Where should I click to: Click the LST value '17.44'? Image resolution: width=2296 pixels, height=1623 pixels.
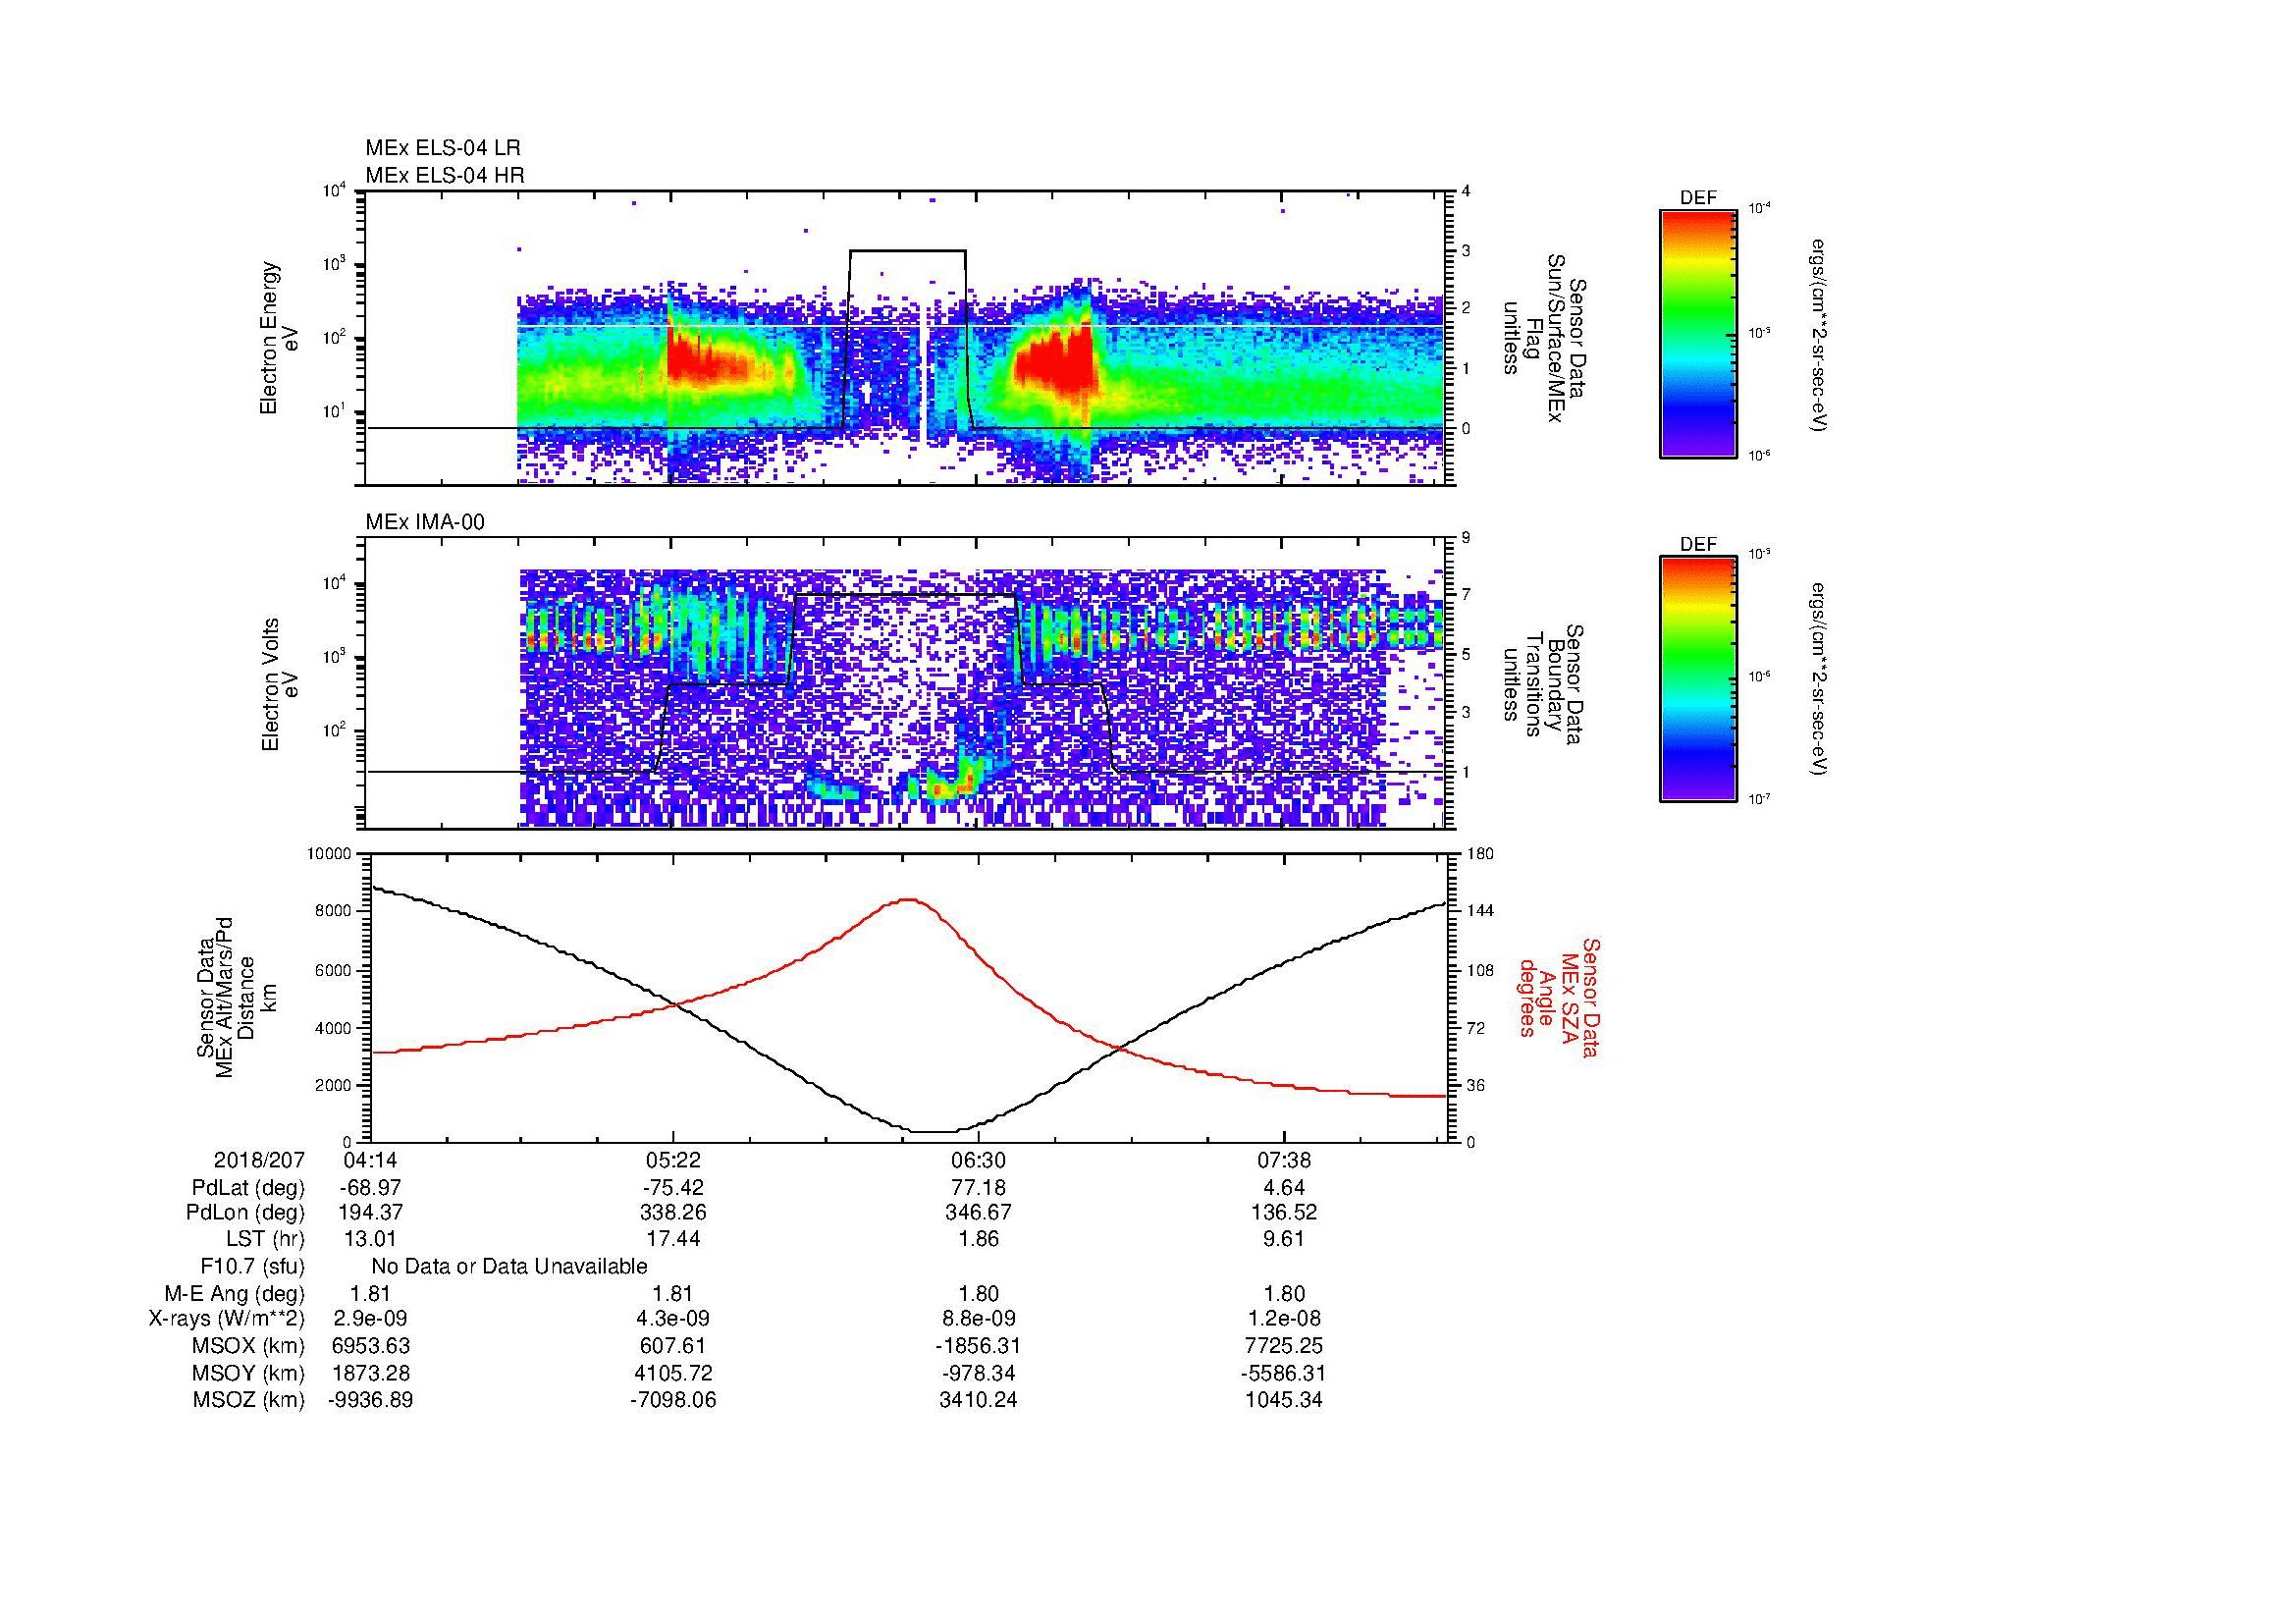click(673, 1239)
